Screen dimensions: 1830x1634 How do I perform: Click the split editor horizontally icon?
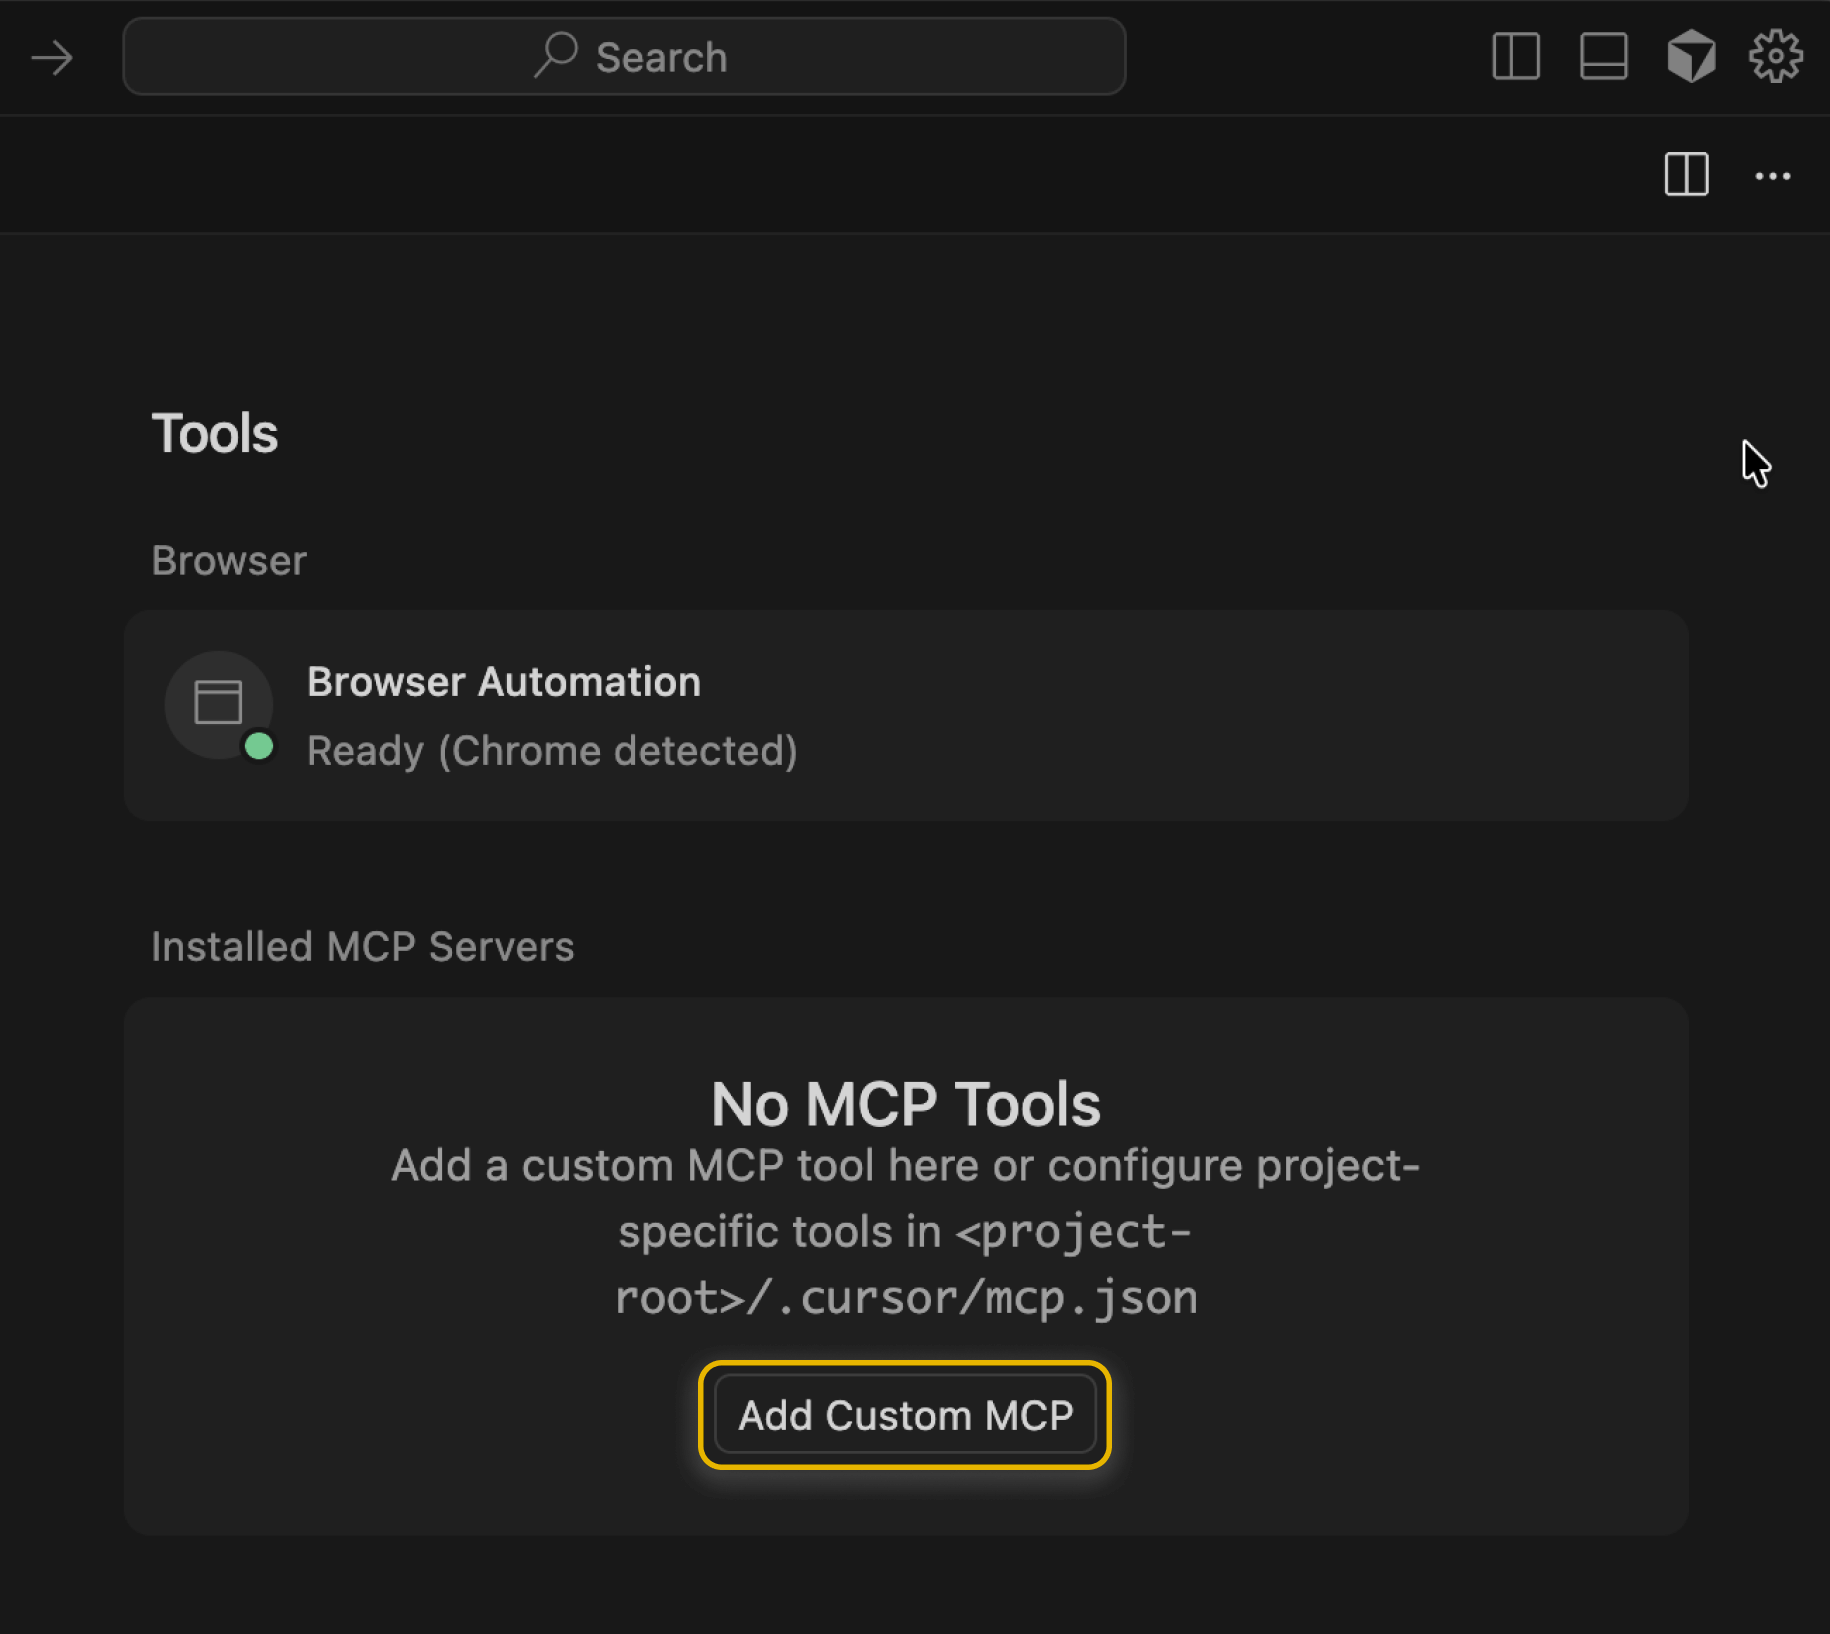[1603, 57]
